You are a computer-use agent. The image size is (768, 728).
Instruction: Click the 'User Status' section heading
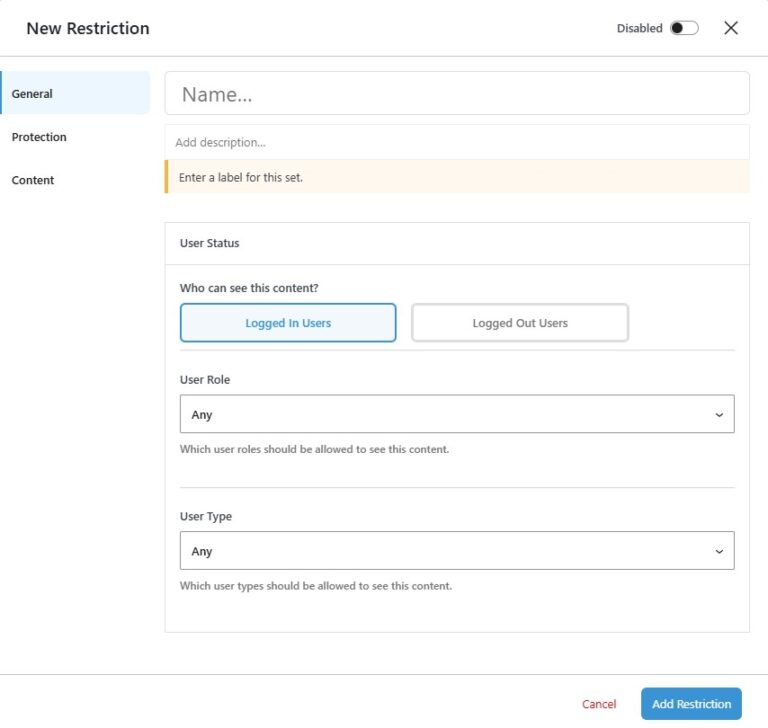click(x=209, y=243)
